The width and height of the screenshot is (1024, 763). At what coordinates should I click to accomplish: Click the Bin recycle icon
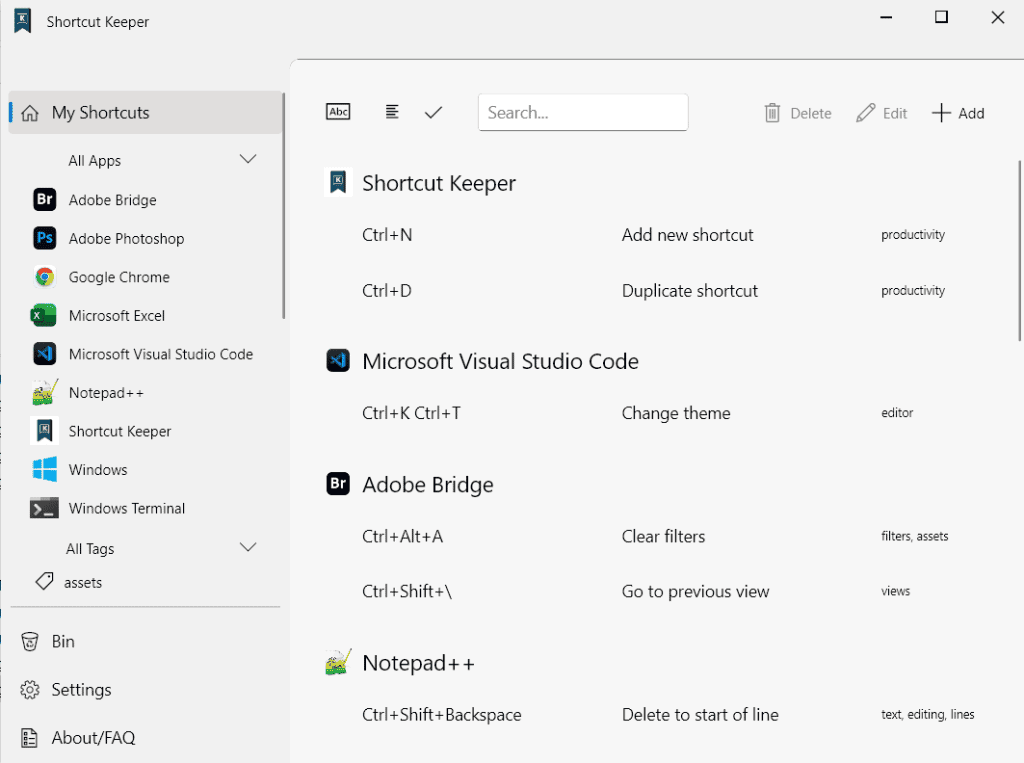click(x=29, y=641)
